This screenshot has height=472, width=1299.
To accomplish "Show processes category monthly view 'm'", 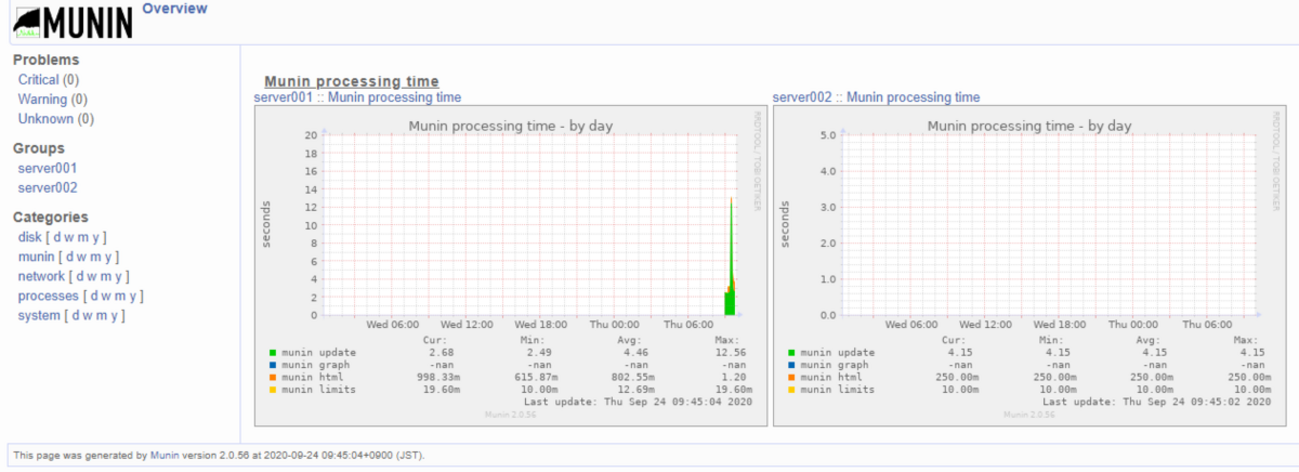I will pyautogui.click(x=120, y=296).
